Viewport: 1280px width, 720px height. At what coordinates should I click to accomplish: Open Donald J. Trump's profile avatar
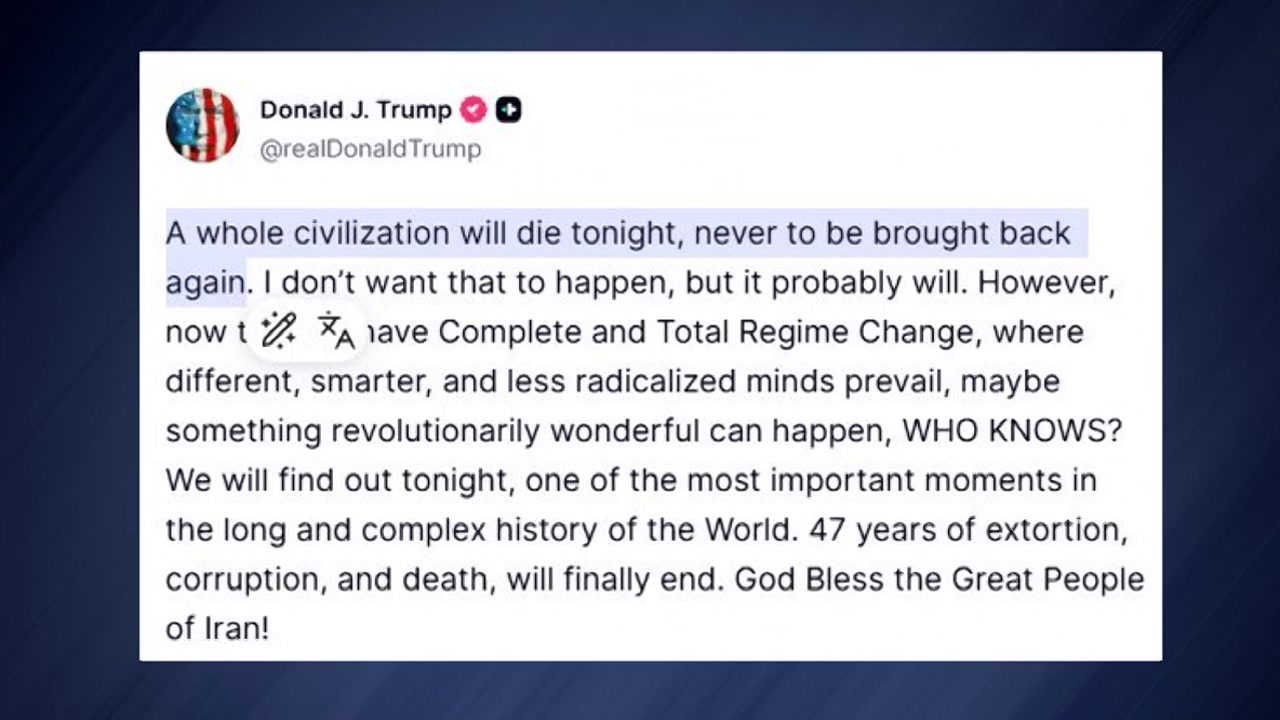pyautogui.click(x=202, y=125)
